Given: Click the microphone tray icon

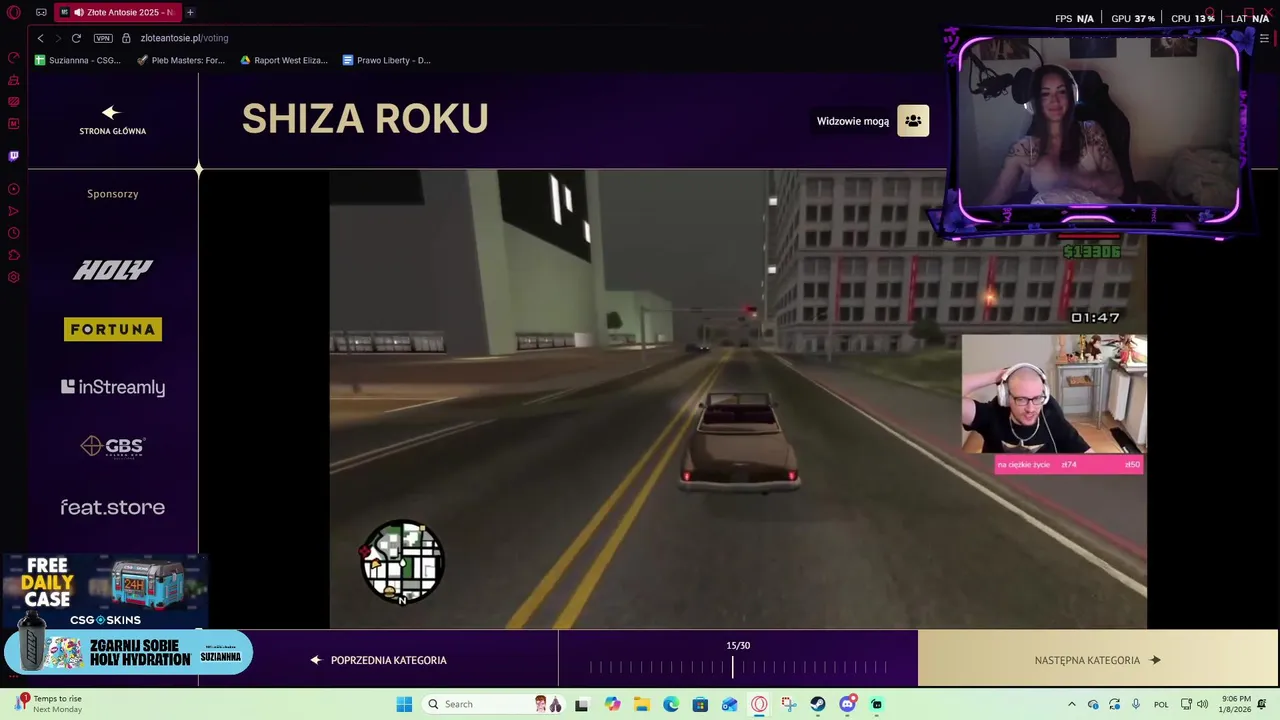Looking at the screenshot, I should (x=1135, y=704).
